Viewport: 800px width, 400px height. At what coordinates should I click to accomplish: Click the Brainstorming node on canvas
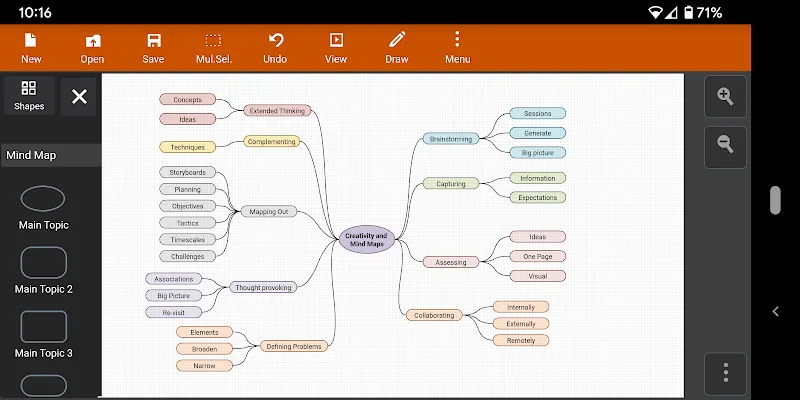[450, 139]
